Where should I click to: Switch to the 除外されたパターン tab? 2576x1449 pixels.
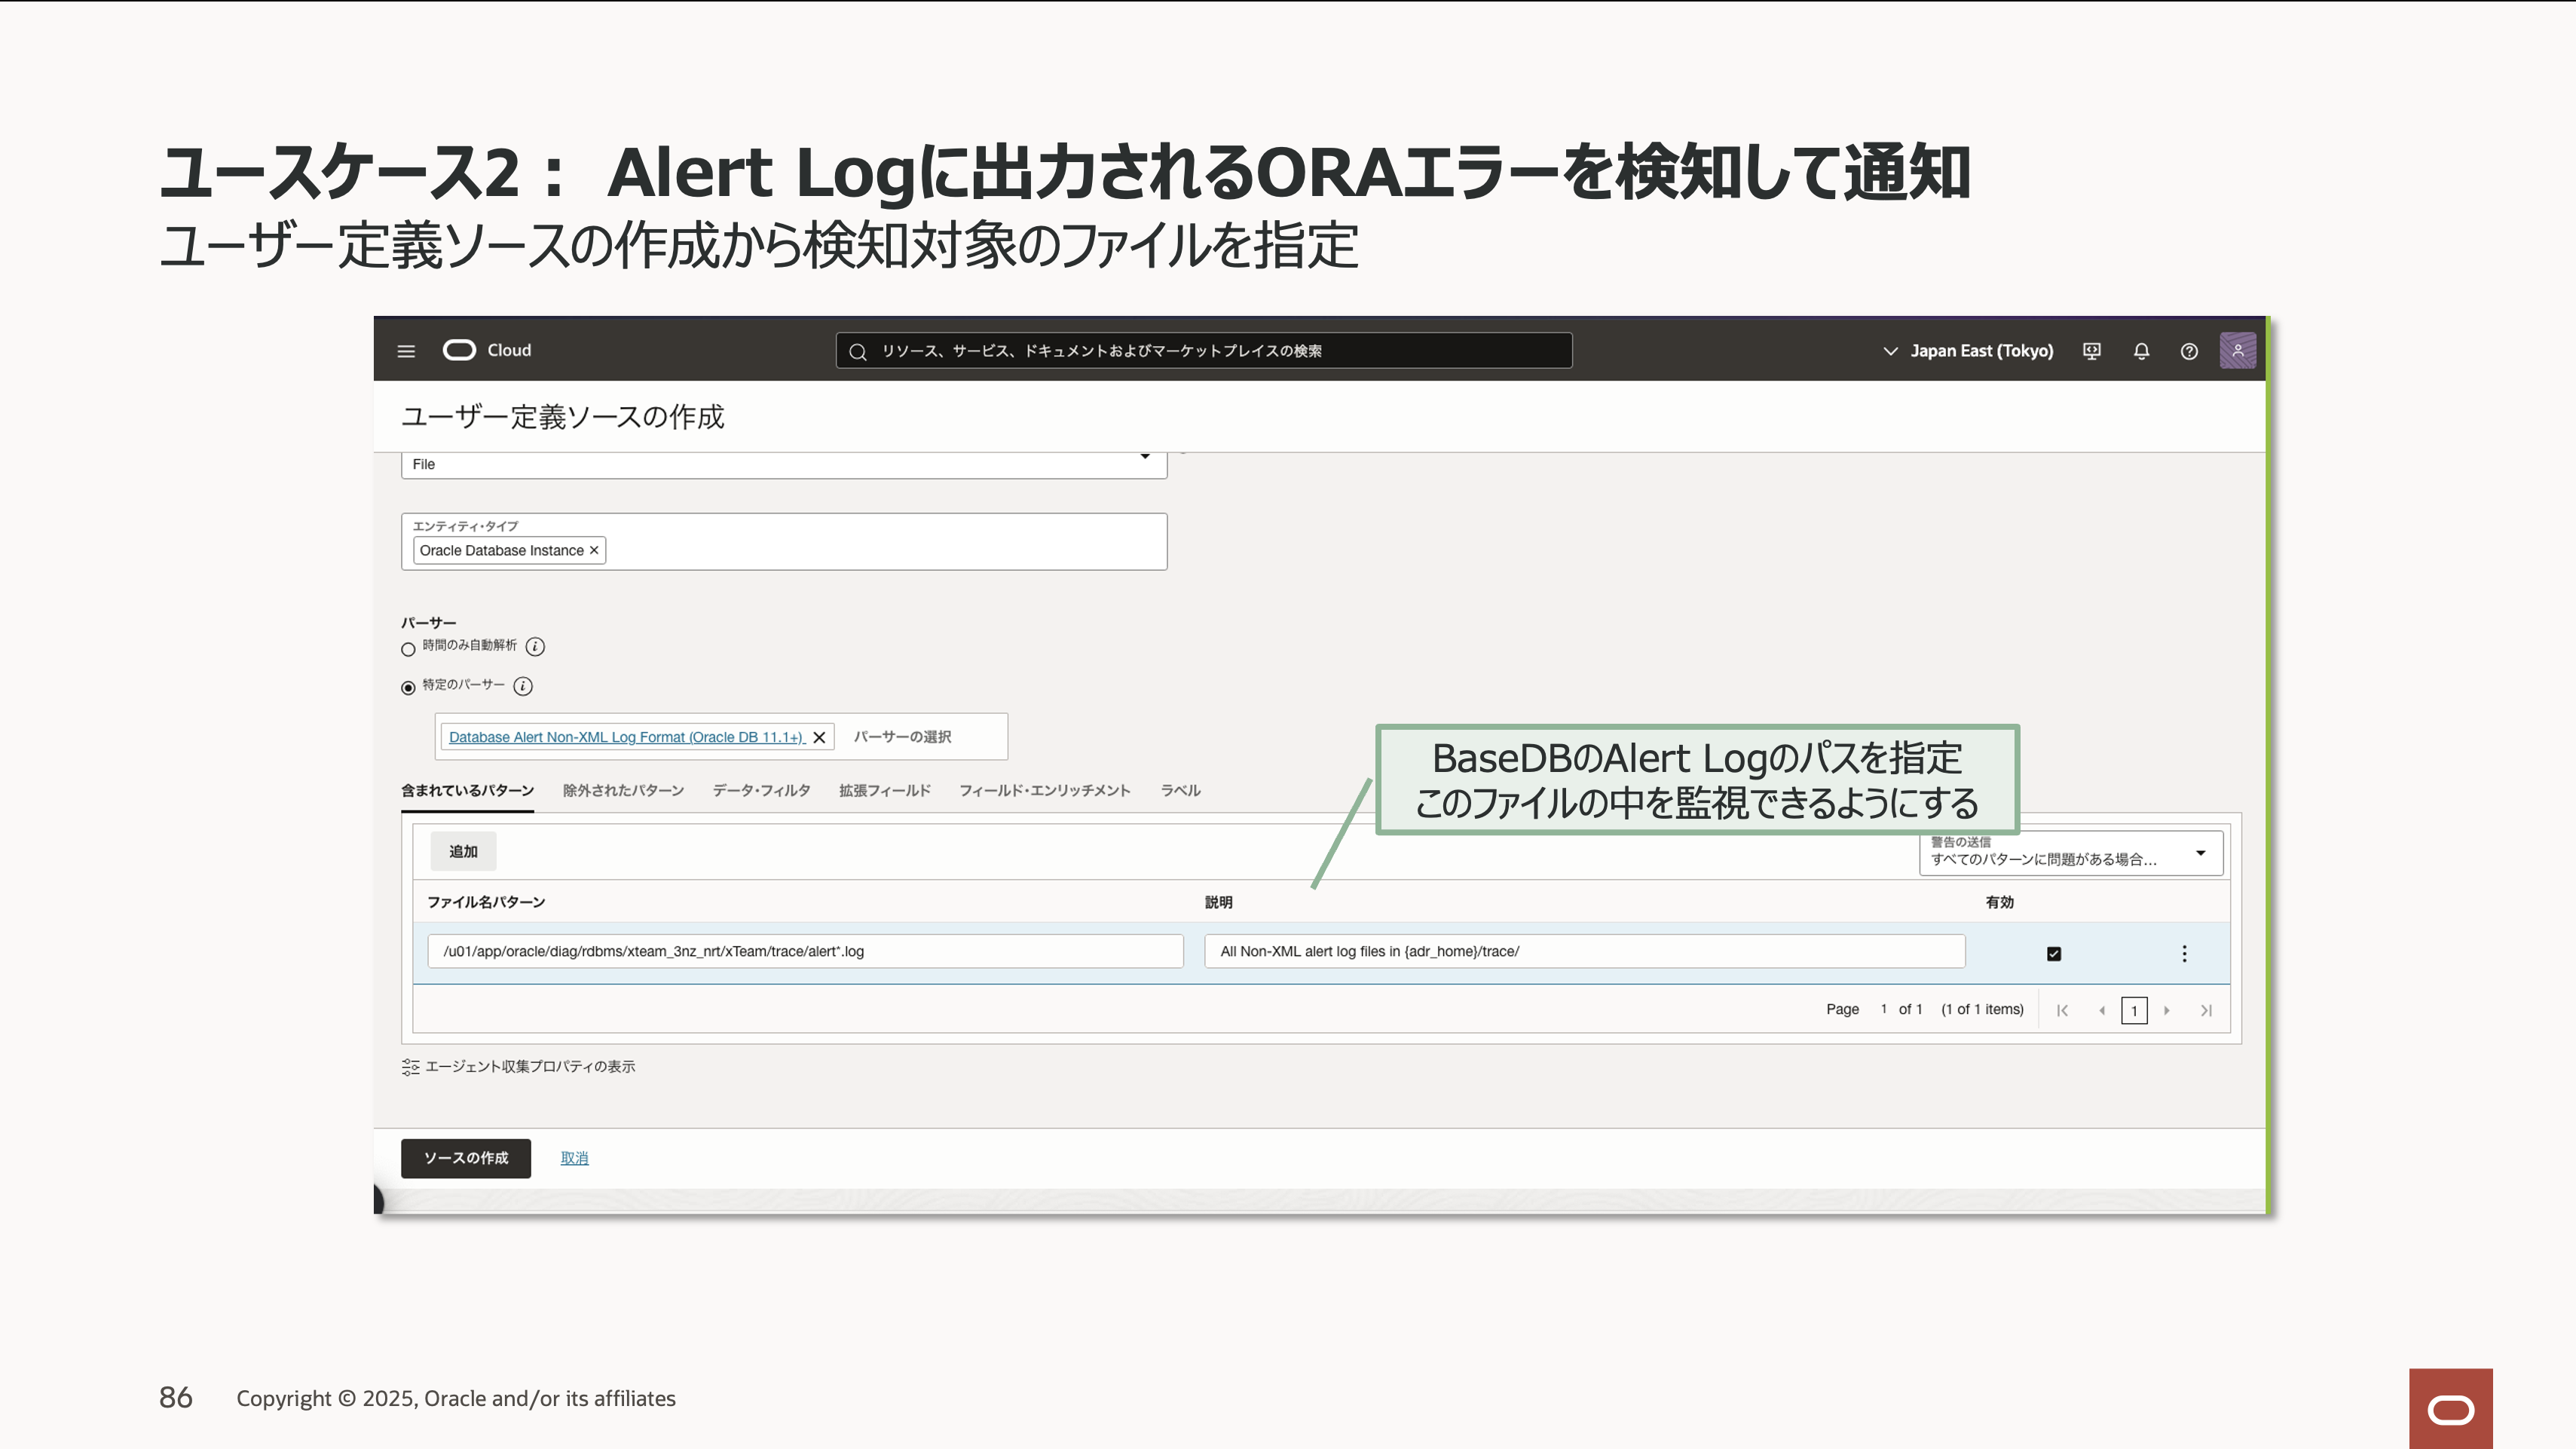point(623,790)
